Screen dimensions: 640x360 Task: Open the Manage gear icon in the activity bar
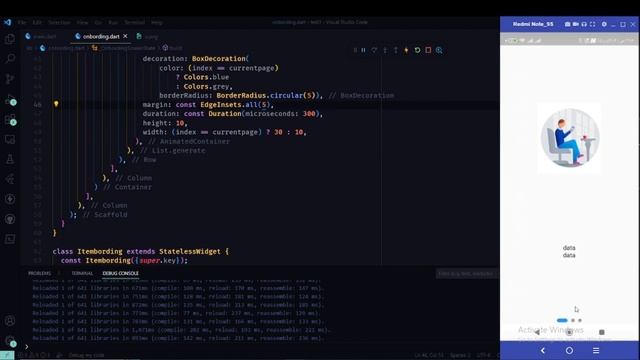click(10, 341)
